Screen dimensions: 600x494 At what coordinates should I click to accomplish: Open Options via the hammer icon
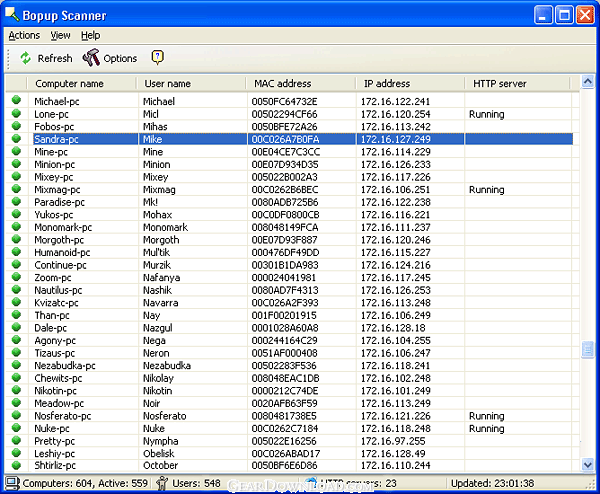point(91,58)
